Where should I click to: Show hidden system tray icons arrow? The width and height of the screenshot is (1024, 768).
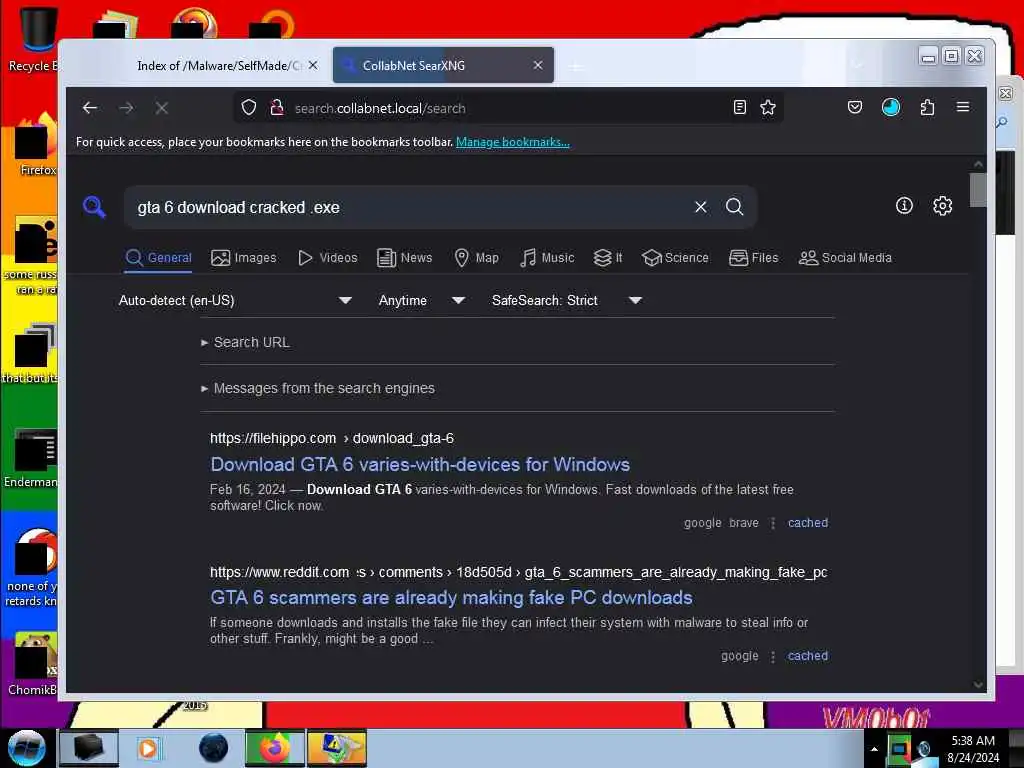tap(874, 748)
